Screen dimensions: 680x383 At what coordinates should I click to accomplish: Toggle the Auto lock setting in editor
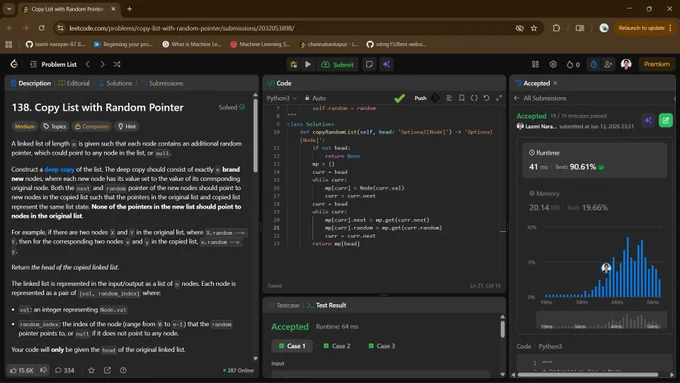click(315, 98)
